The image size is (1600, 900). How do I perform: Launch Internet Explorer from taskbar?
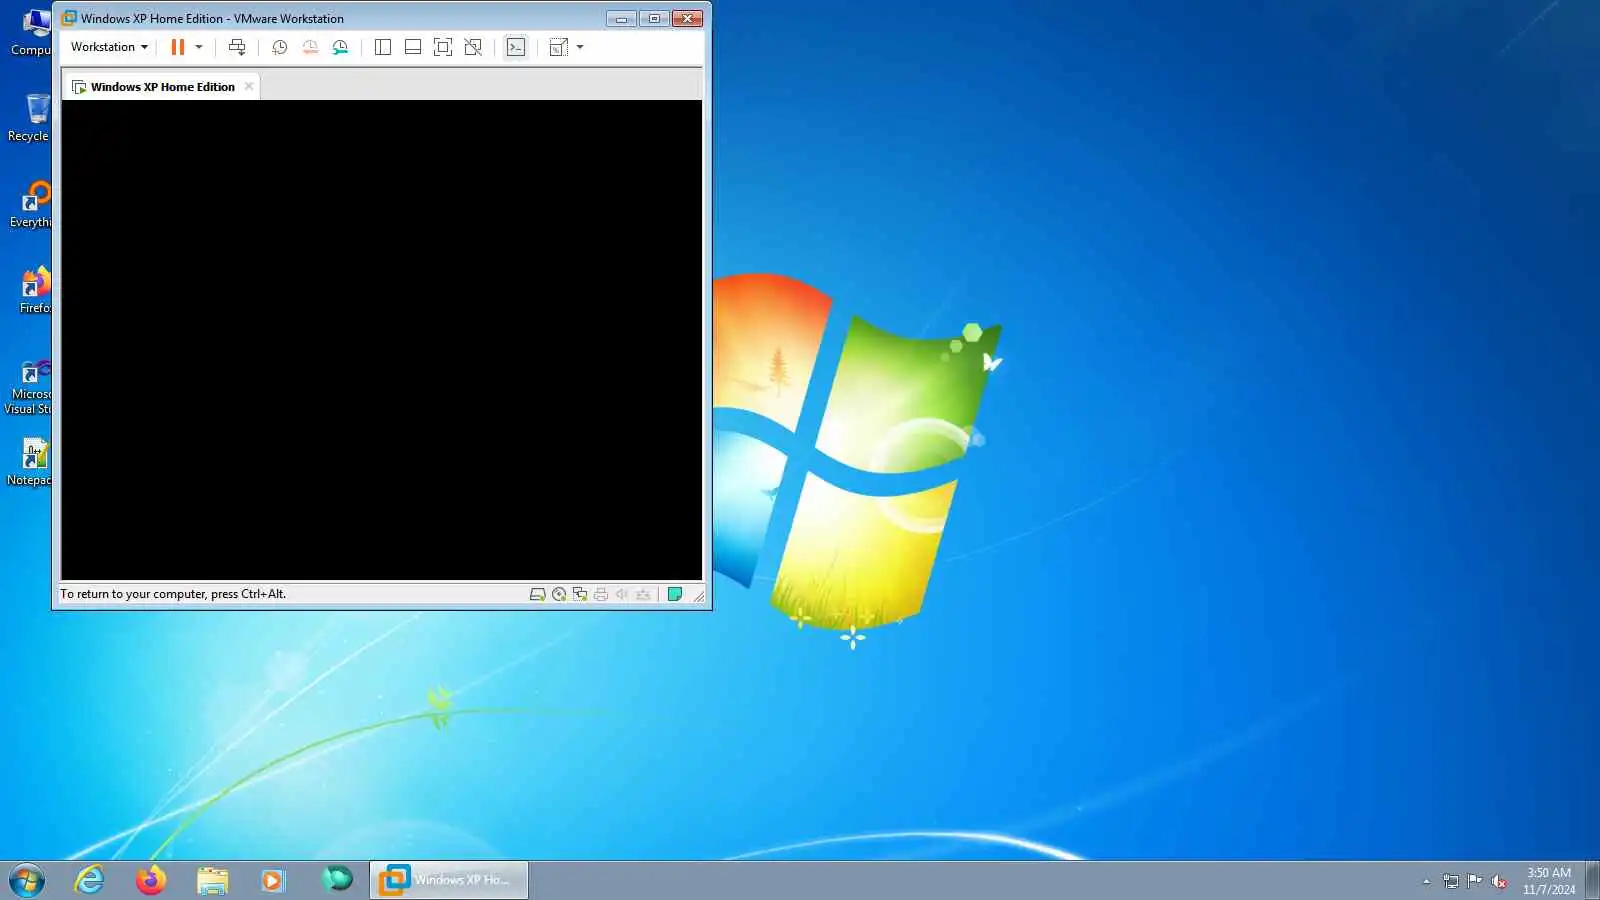[x=90, y=880]
